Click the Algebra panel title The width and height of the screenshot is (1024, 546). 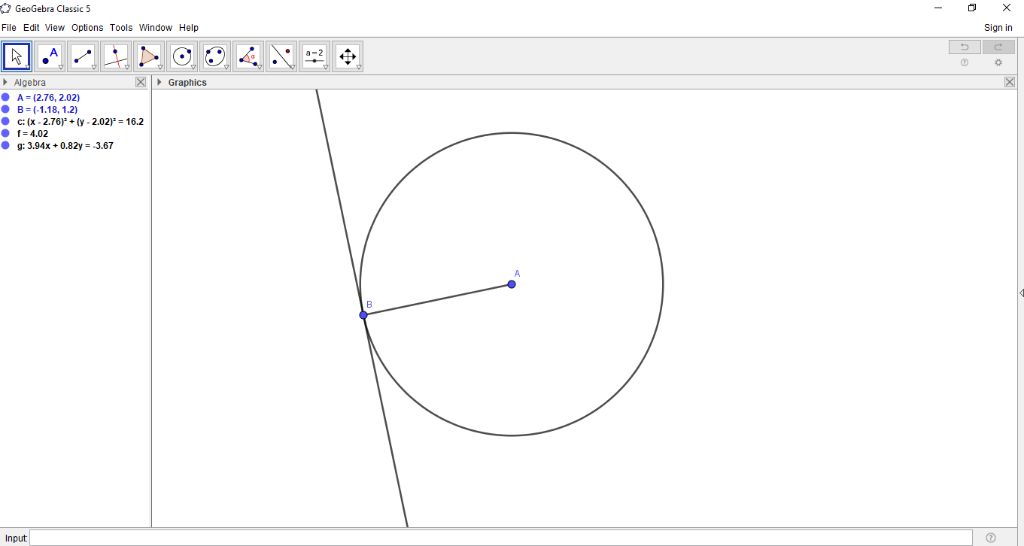pyautogui.click(x=30, y=82)
